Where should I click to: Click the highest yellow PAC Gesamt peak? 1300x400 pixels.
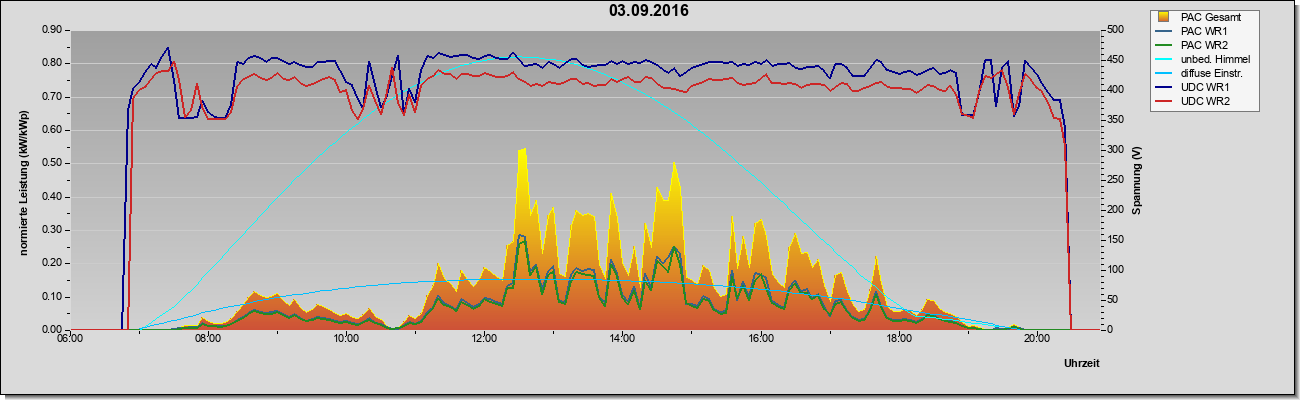coord(521,152)
